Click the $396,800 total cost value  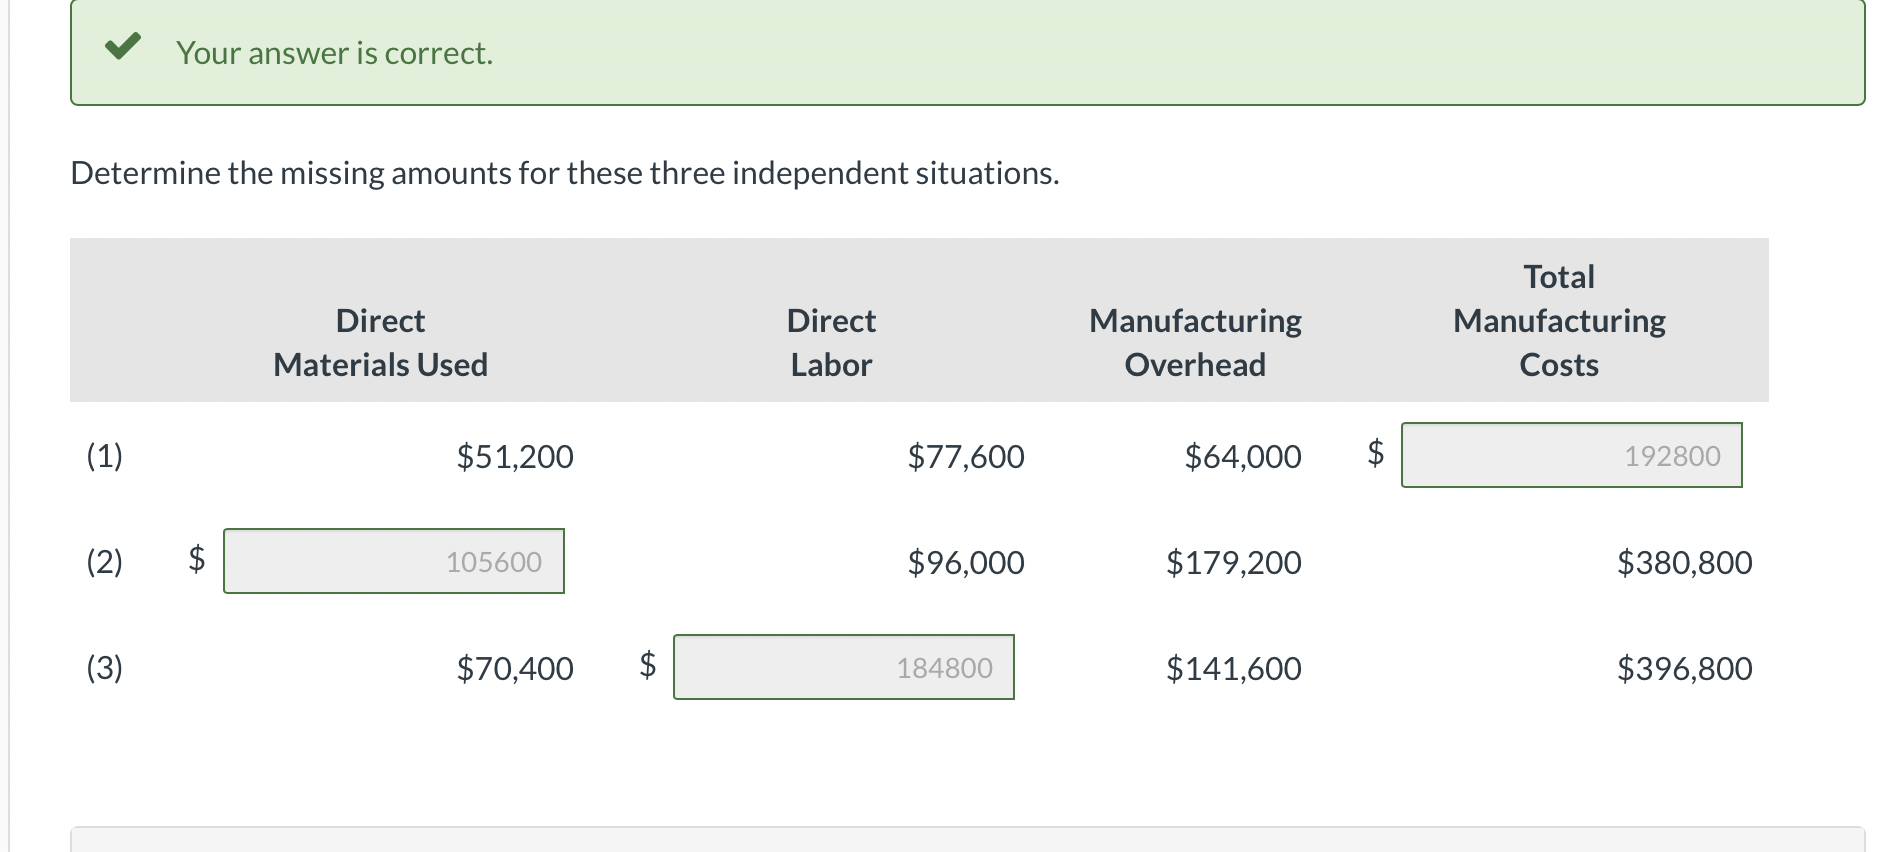[1685, 668]
